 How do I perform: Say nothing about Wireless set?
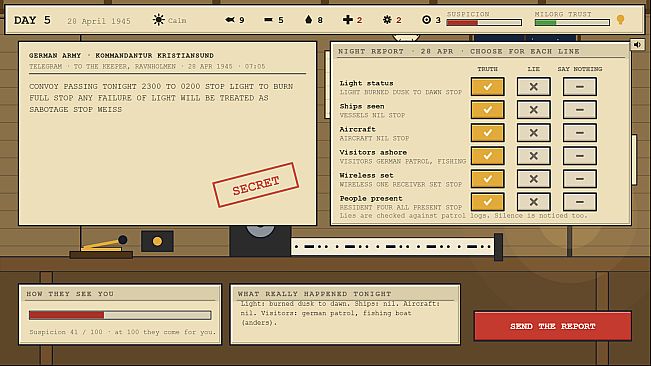point(580,179)
